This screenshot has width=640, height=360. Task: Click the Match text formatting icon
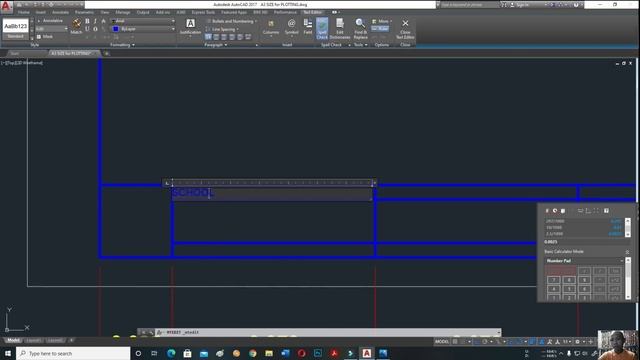(x=76, y=26)
